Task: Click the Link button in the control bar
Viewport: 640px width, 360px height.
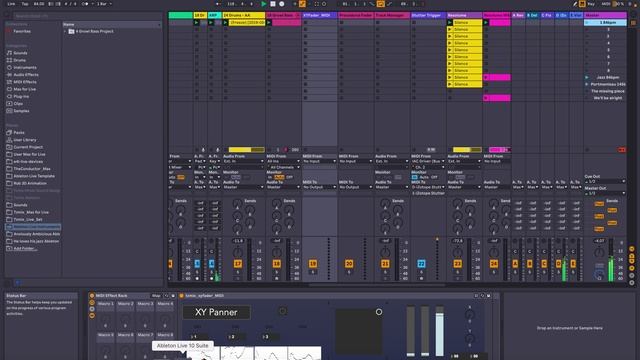Action: [x=11, y=4]
